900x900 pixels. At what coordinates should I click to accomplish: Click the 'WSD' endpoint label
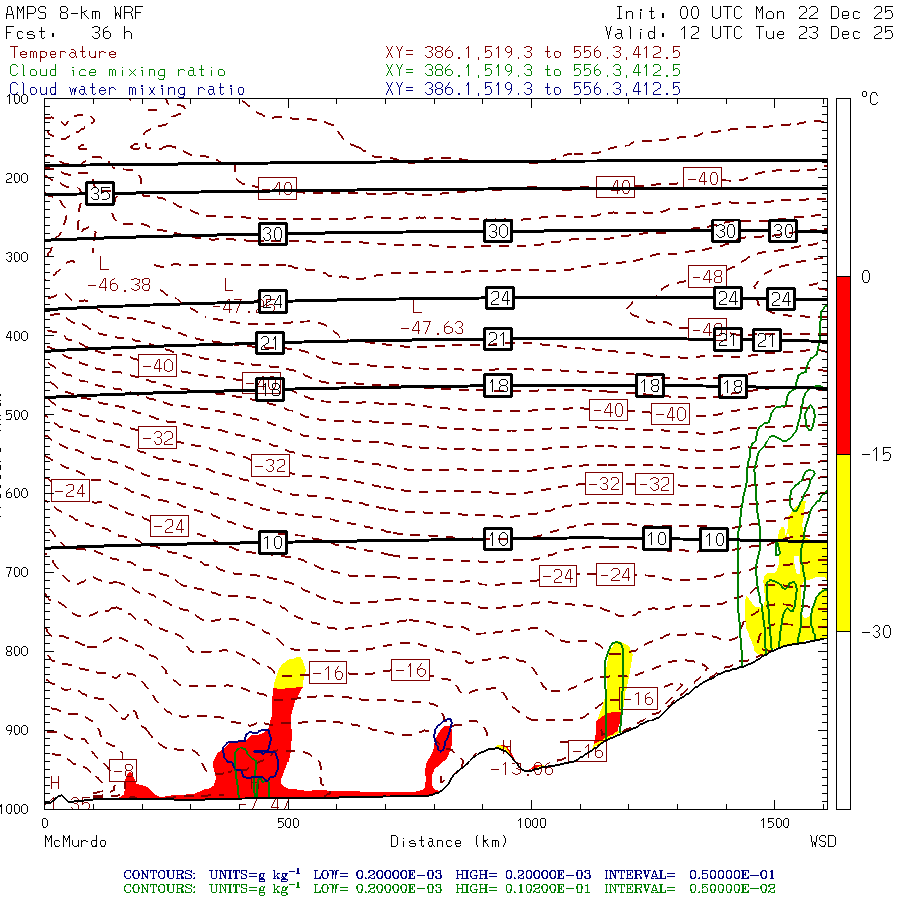[823, 842]
